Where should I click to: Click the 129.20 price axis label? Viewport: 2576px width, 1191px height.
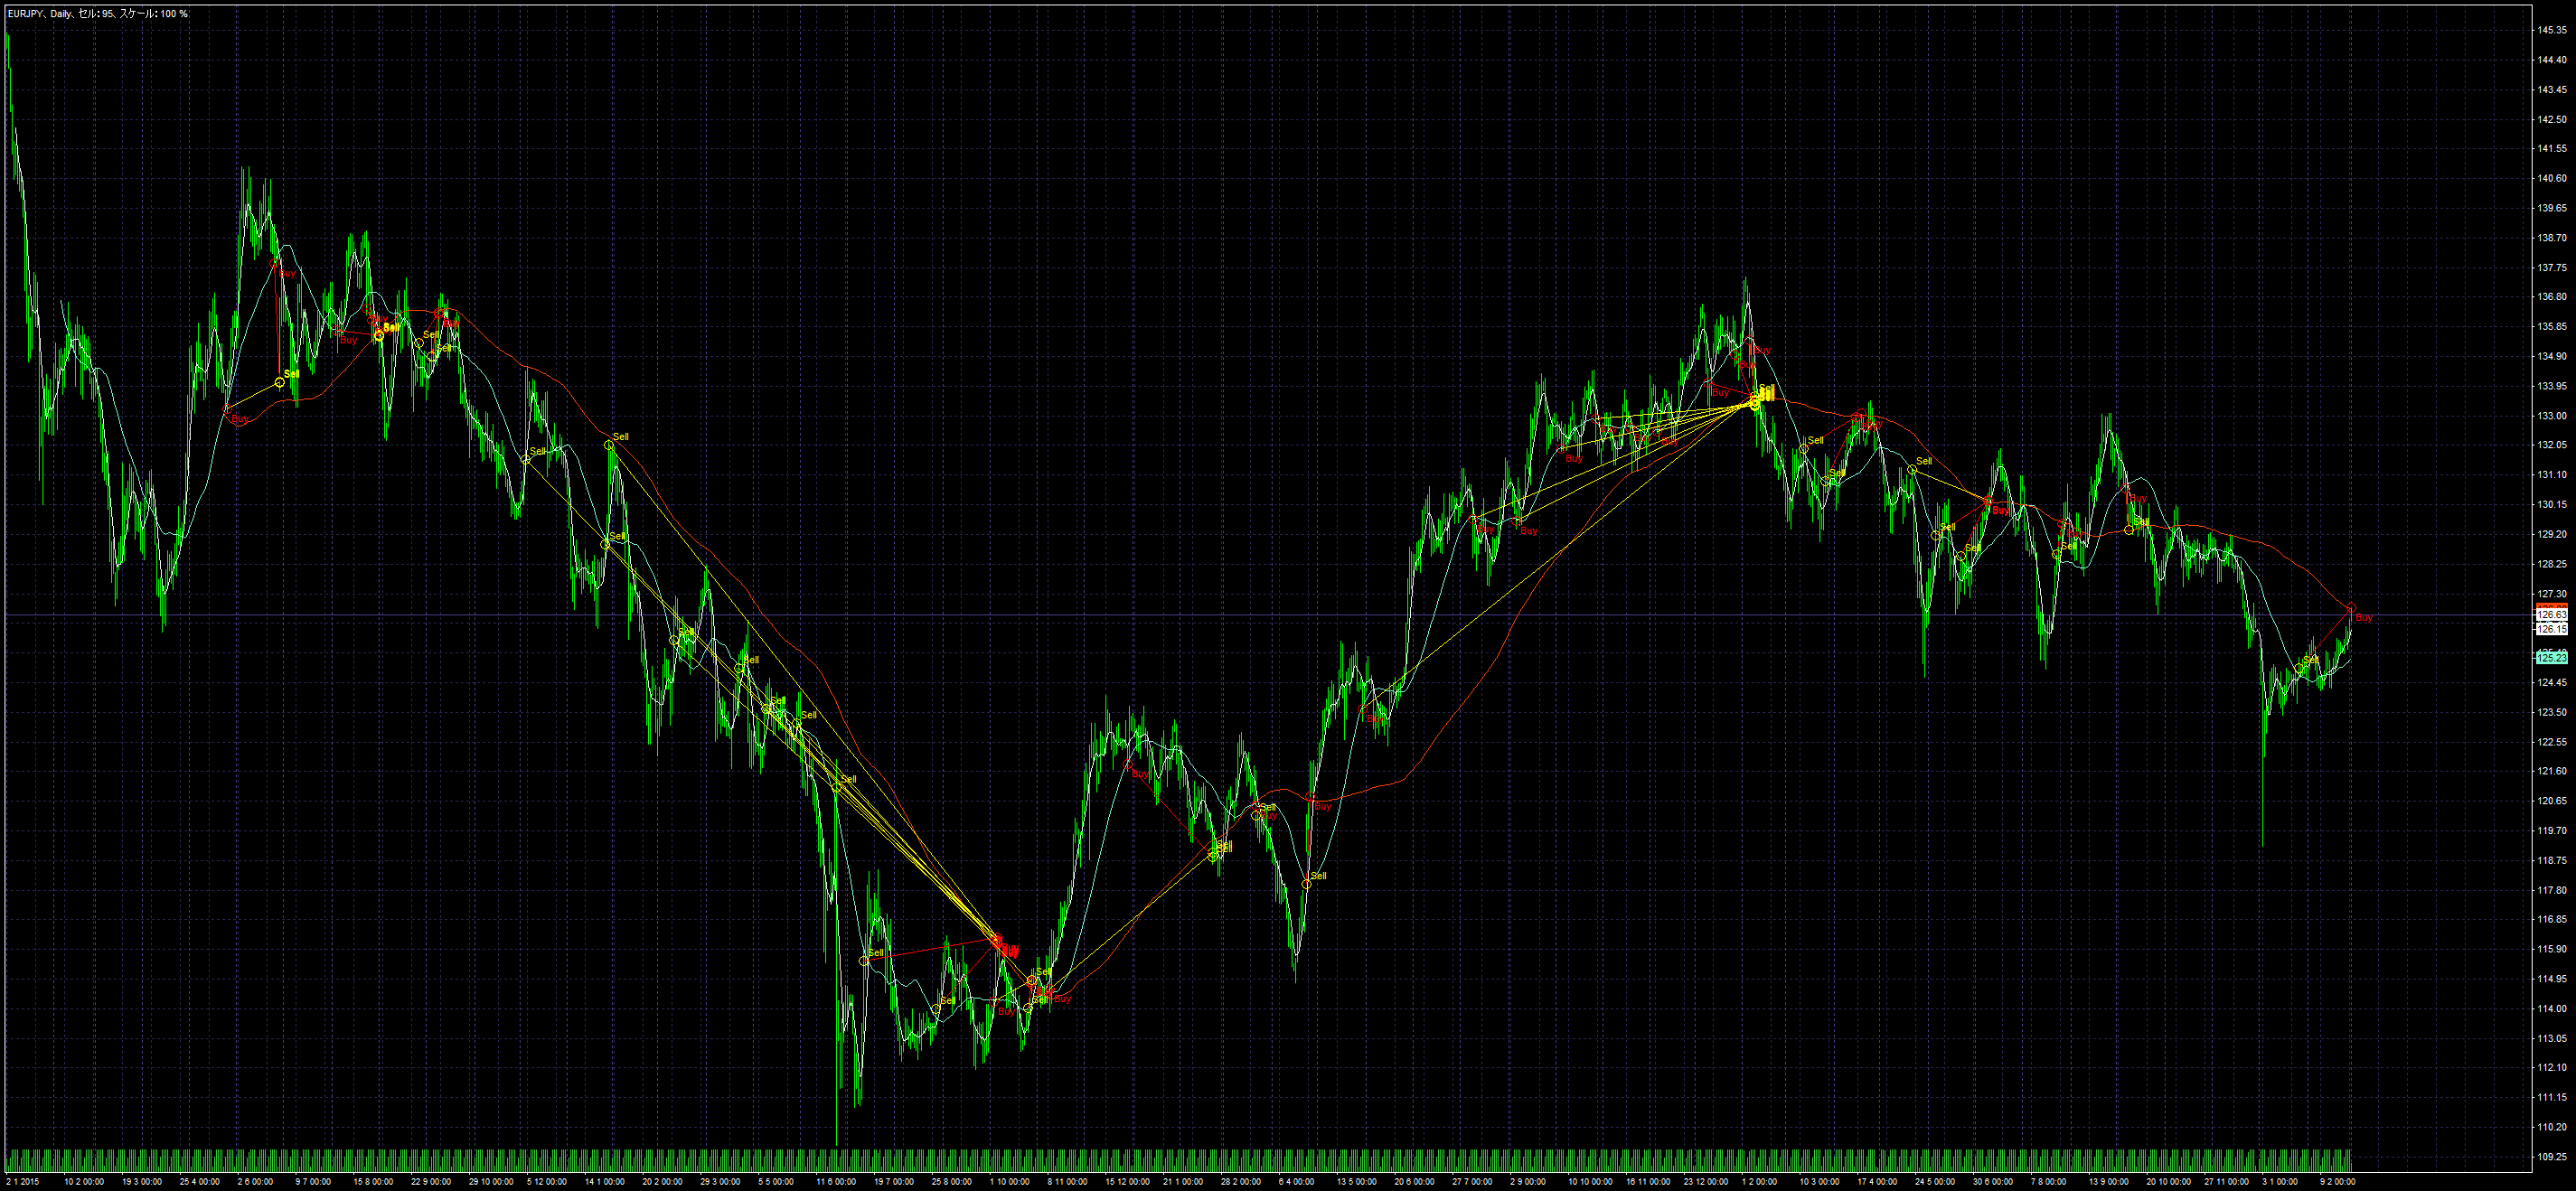[2551, 534]
